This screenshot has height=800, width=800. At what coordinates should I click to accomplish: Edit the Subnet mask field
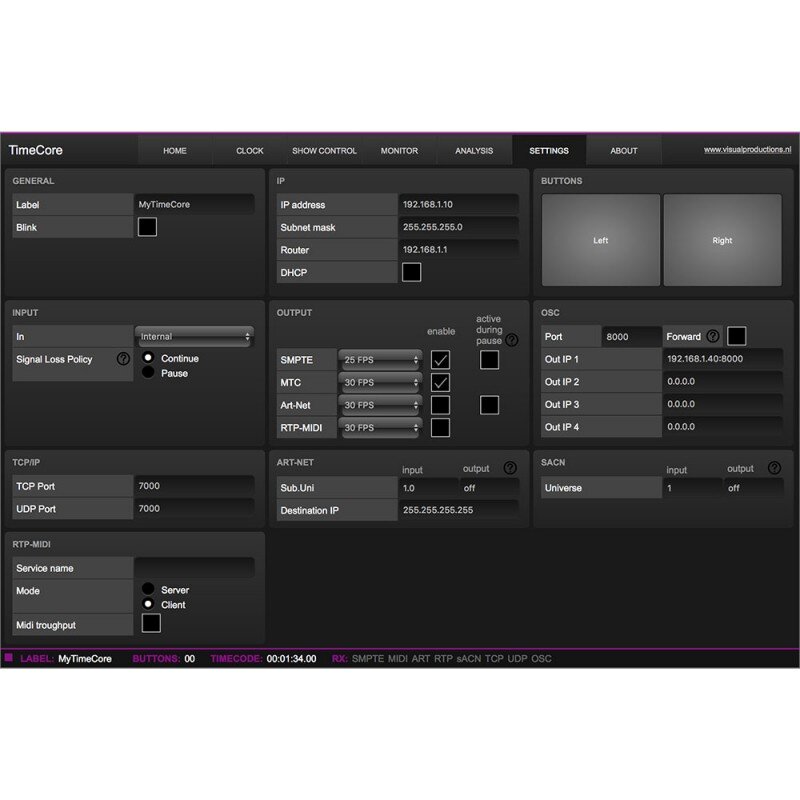click(x=459, y=227)
